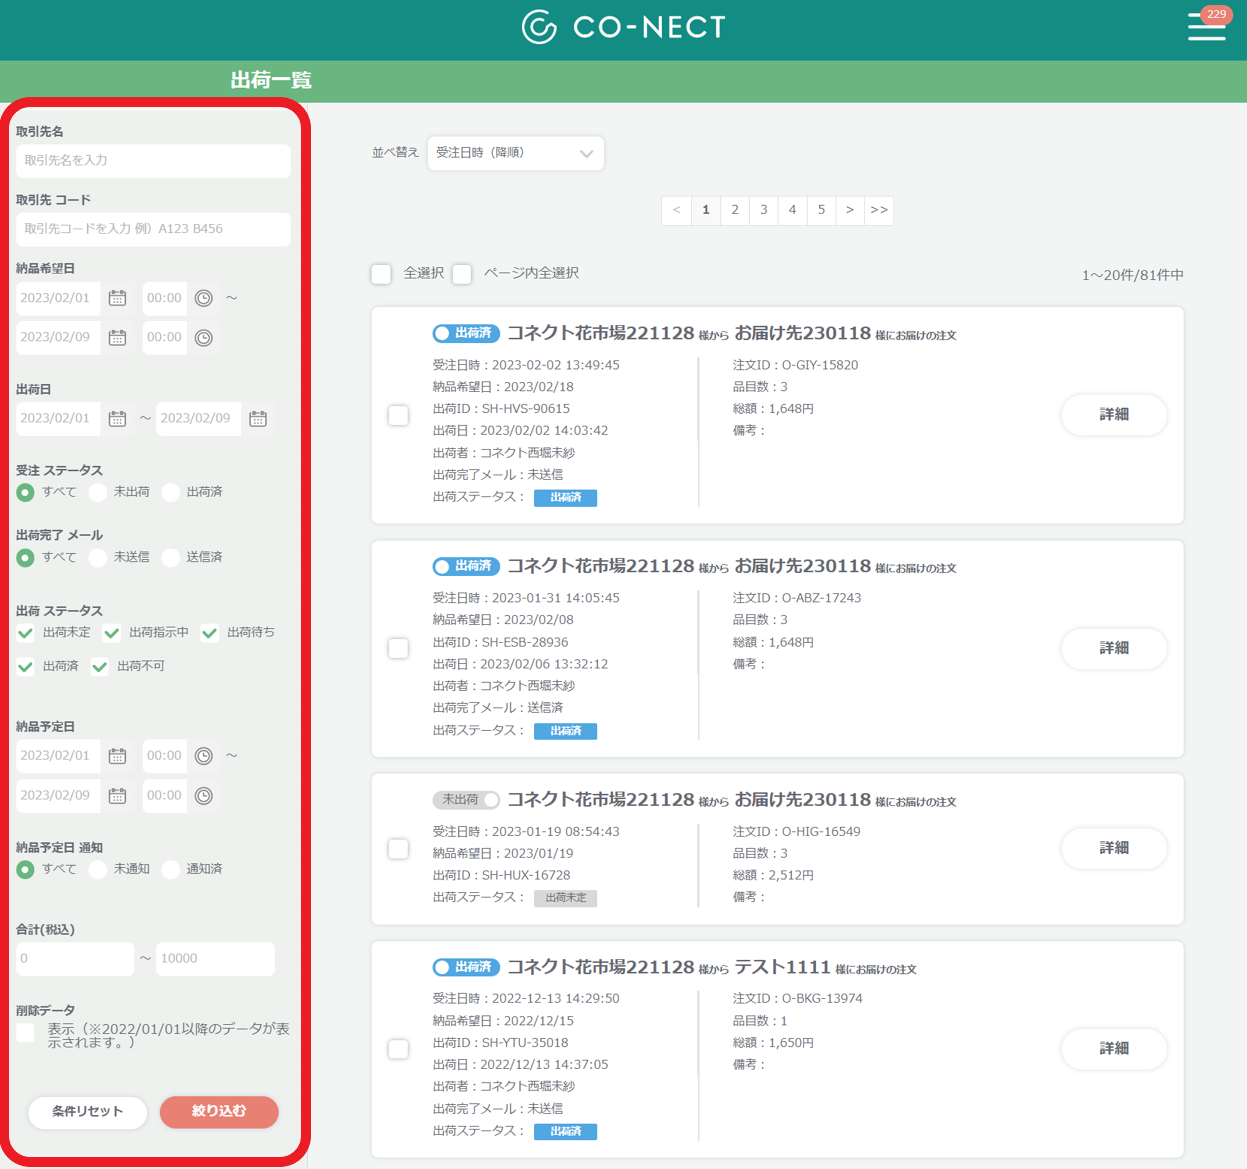Uncheck 出荷不可 shipping status filter
The width and height of the screenshot is (1247, 1169).
coord(100,667)
